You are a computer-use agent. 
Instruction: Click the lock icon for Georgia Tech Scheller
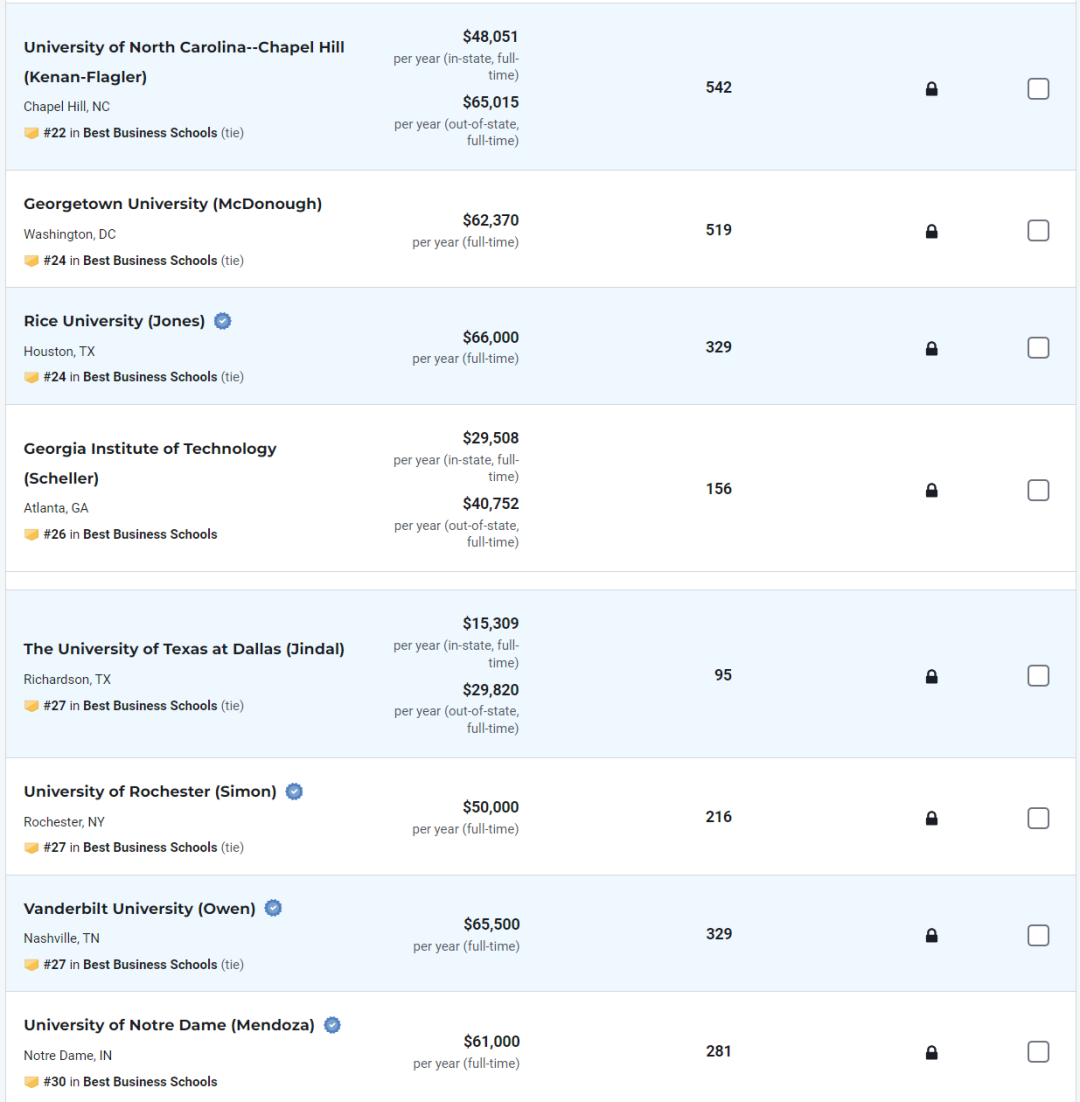(931, 490)
